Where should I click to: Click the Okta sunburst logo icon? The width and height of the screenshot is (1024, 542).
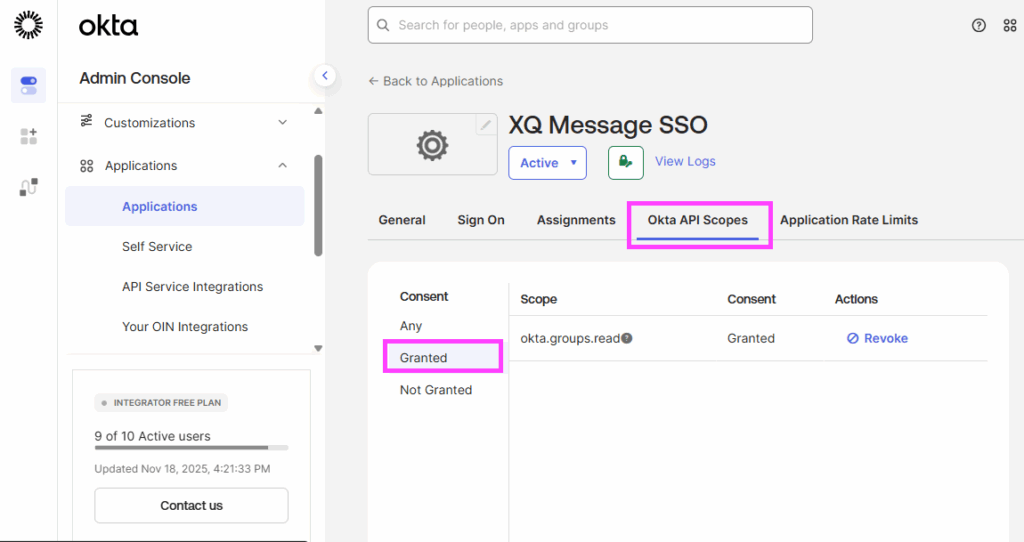28,25
